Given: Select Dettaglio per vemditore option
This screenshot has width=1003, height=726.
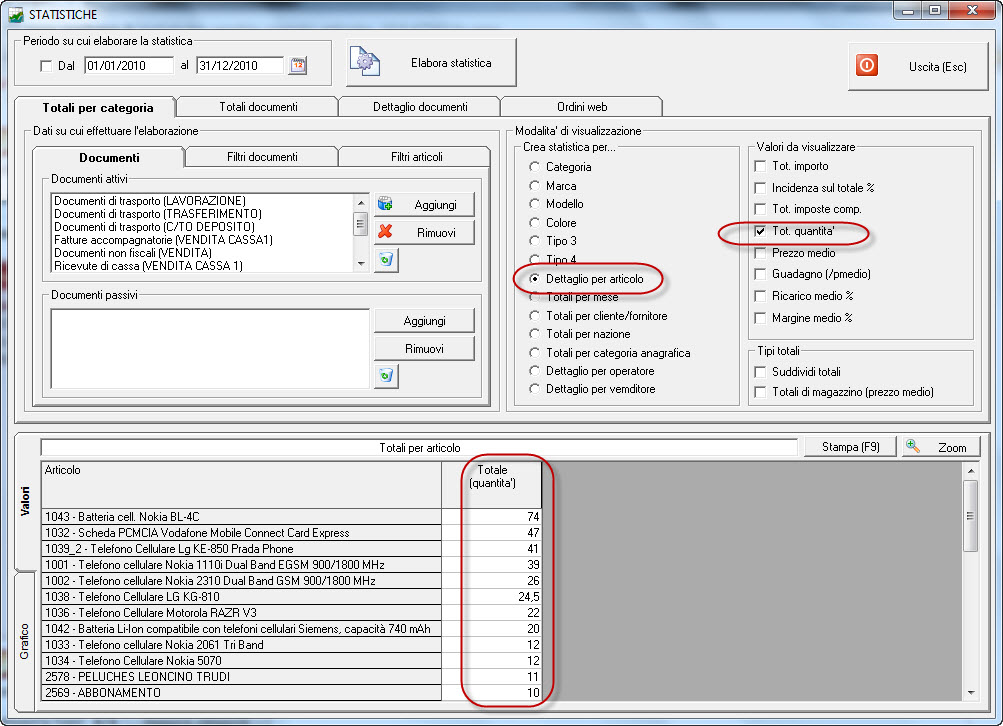Looking at the screenshot, I should click(x=534, y=389).
